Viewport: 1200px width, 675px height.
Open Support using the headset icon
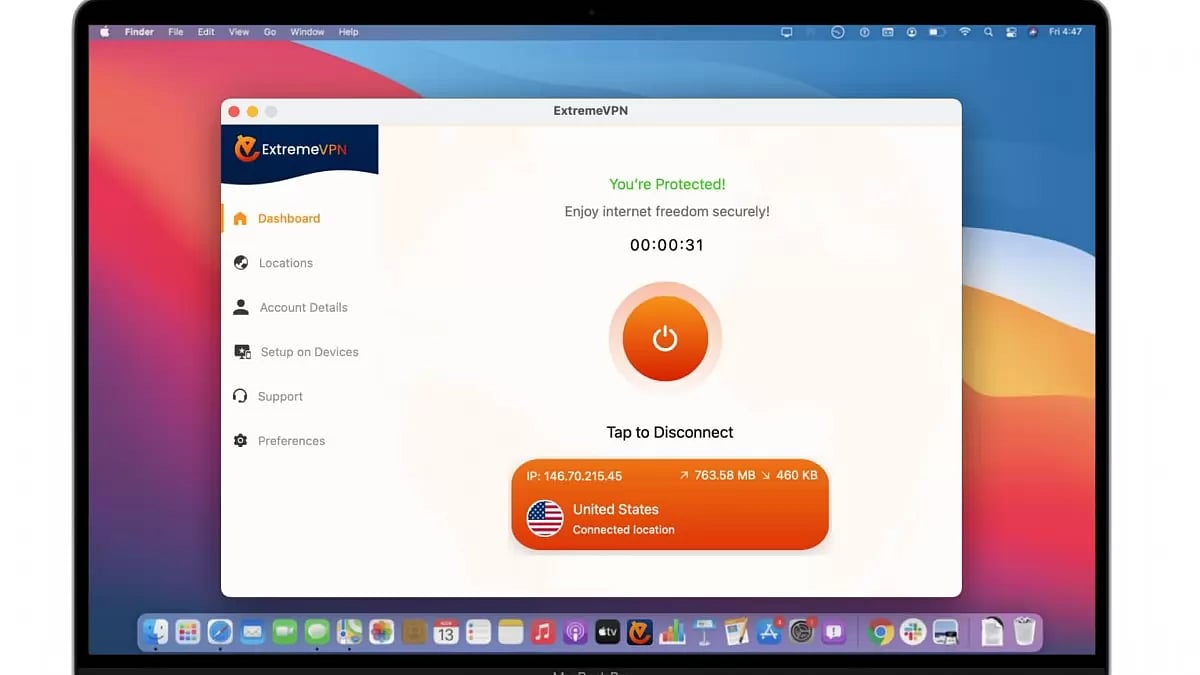pyautogui.click(x=240, y=396)
